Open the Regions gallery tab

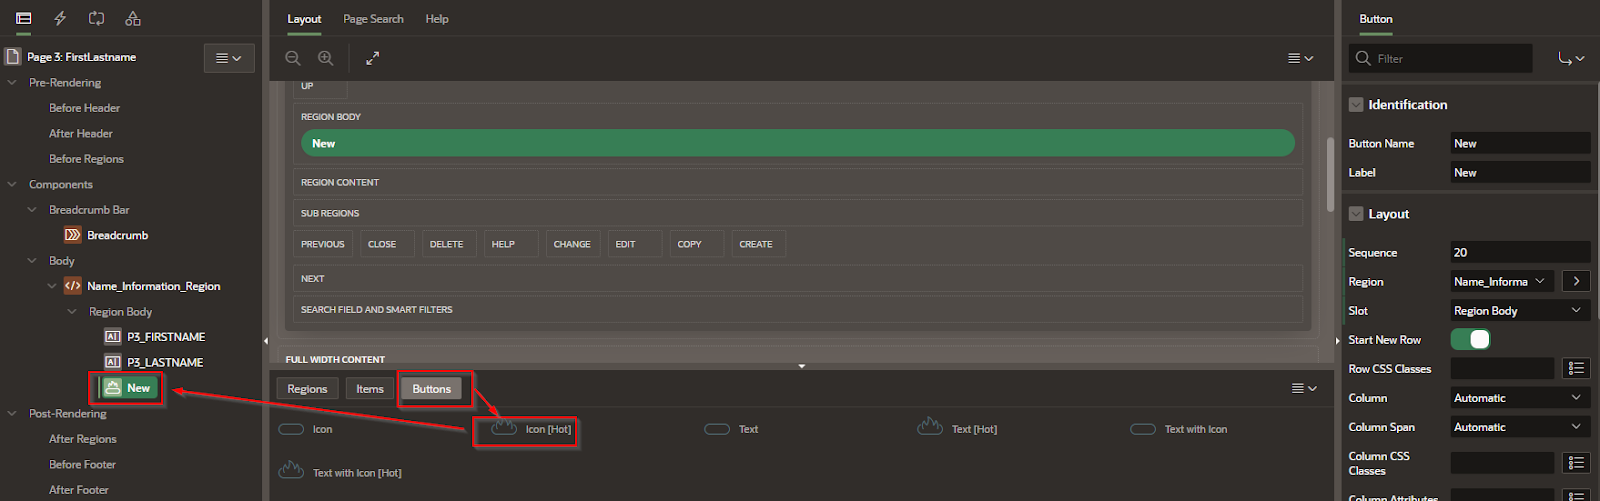pyautogui.click(x=307, y=389)
